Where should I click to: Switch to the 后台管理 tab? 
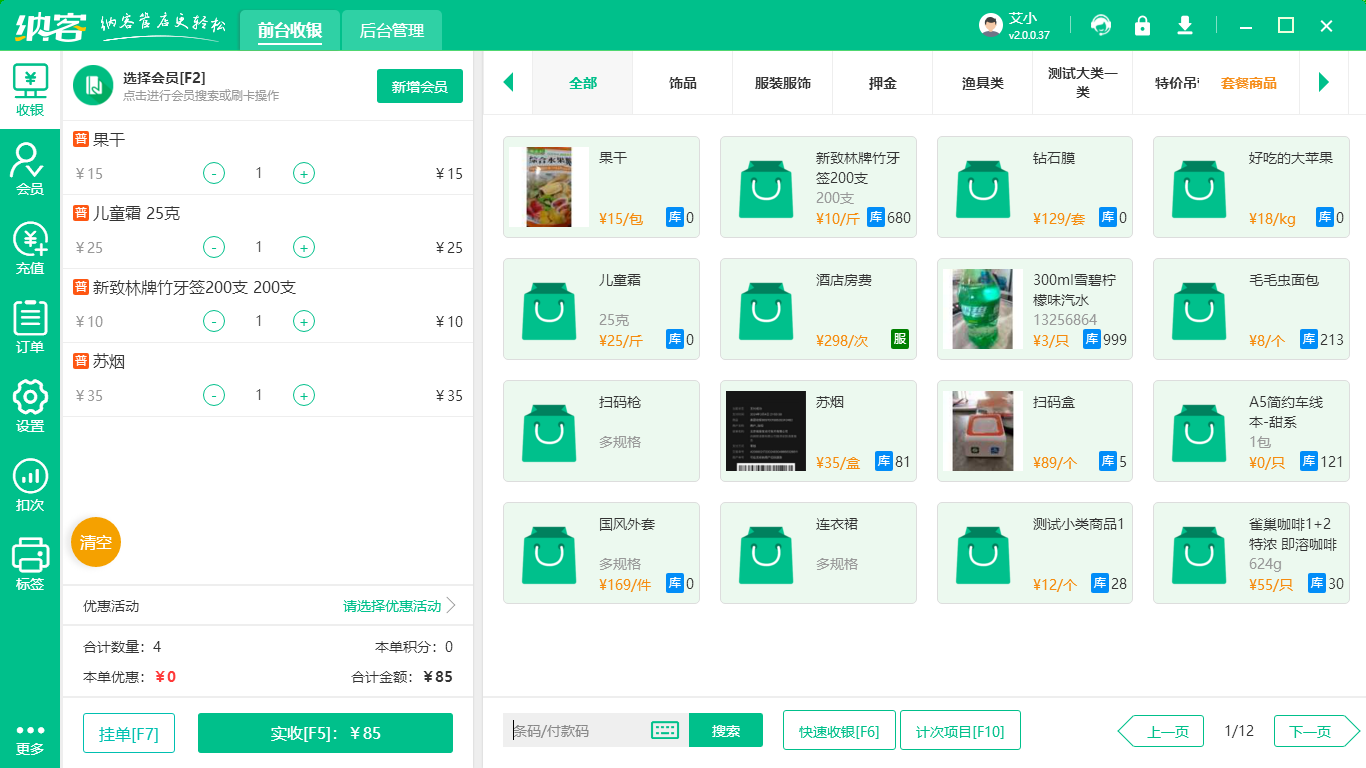392,31
